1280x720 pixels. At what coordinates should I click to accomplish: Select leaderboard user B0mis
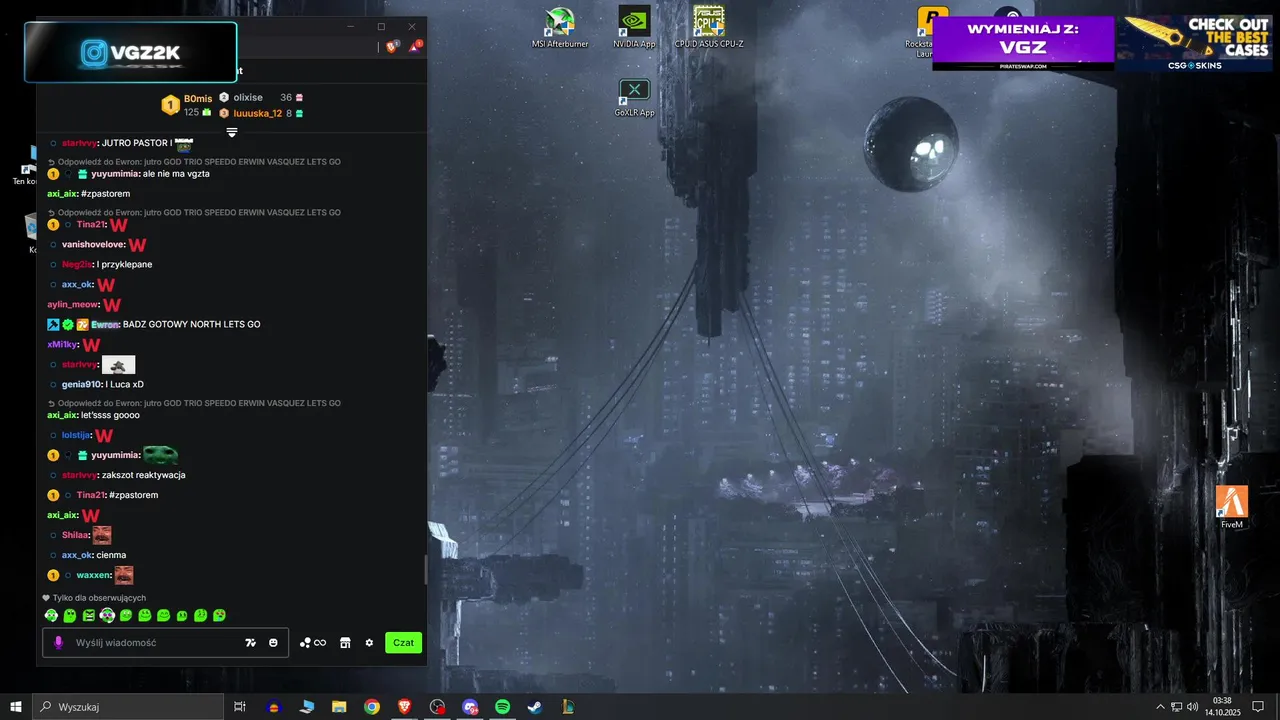(198, 98)
